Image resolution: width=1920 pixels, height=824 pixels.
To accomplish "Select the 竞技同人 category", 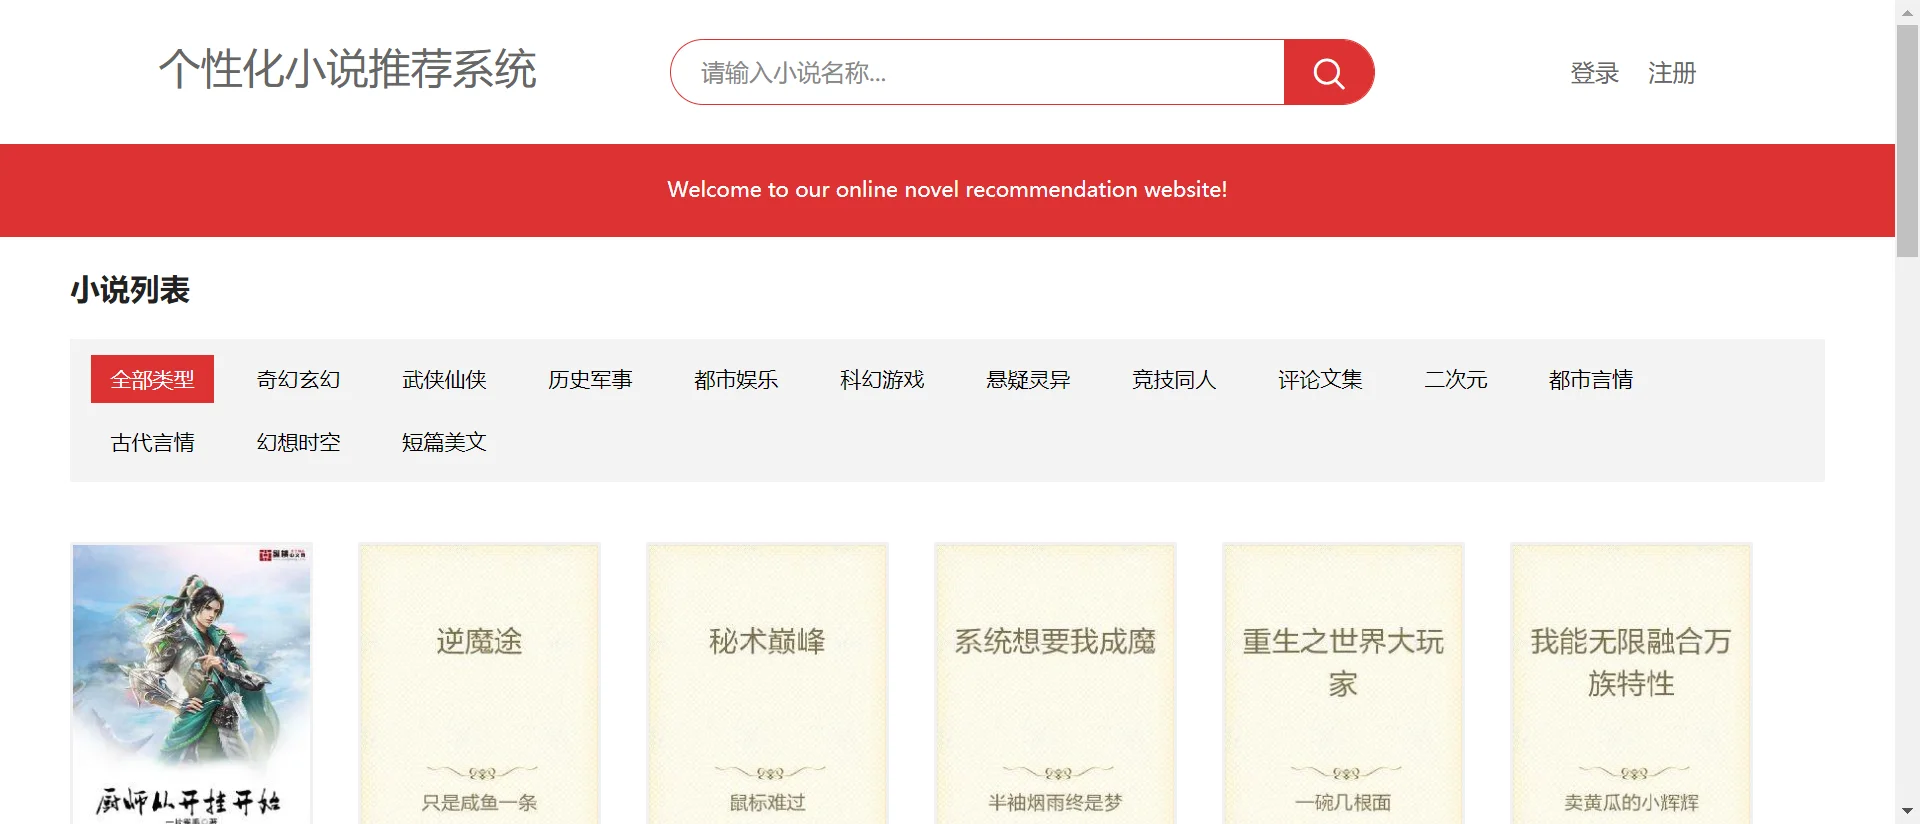I will click(x=1174, y=379).
